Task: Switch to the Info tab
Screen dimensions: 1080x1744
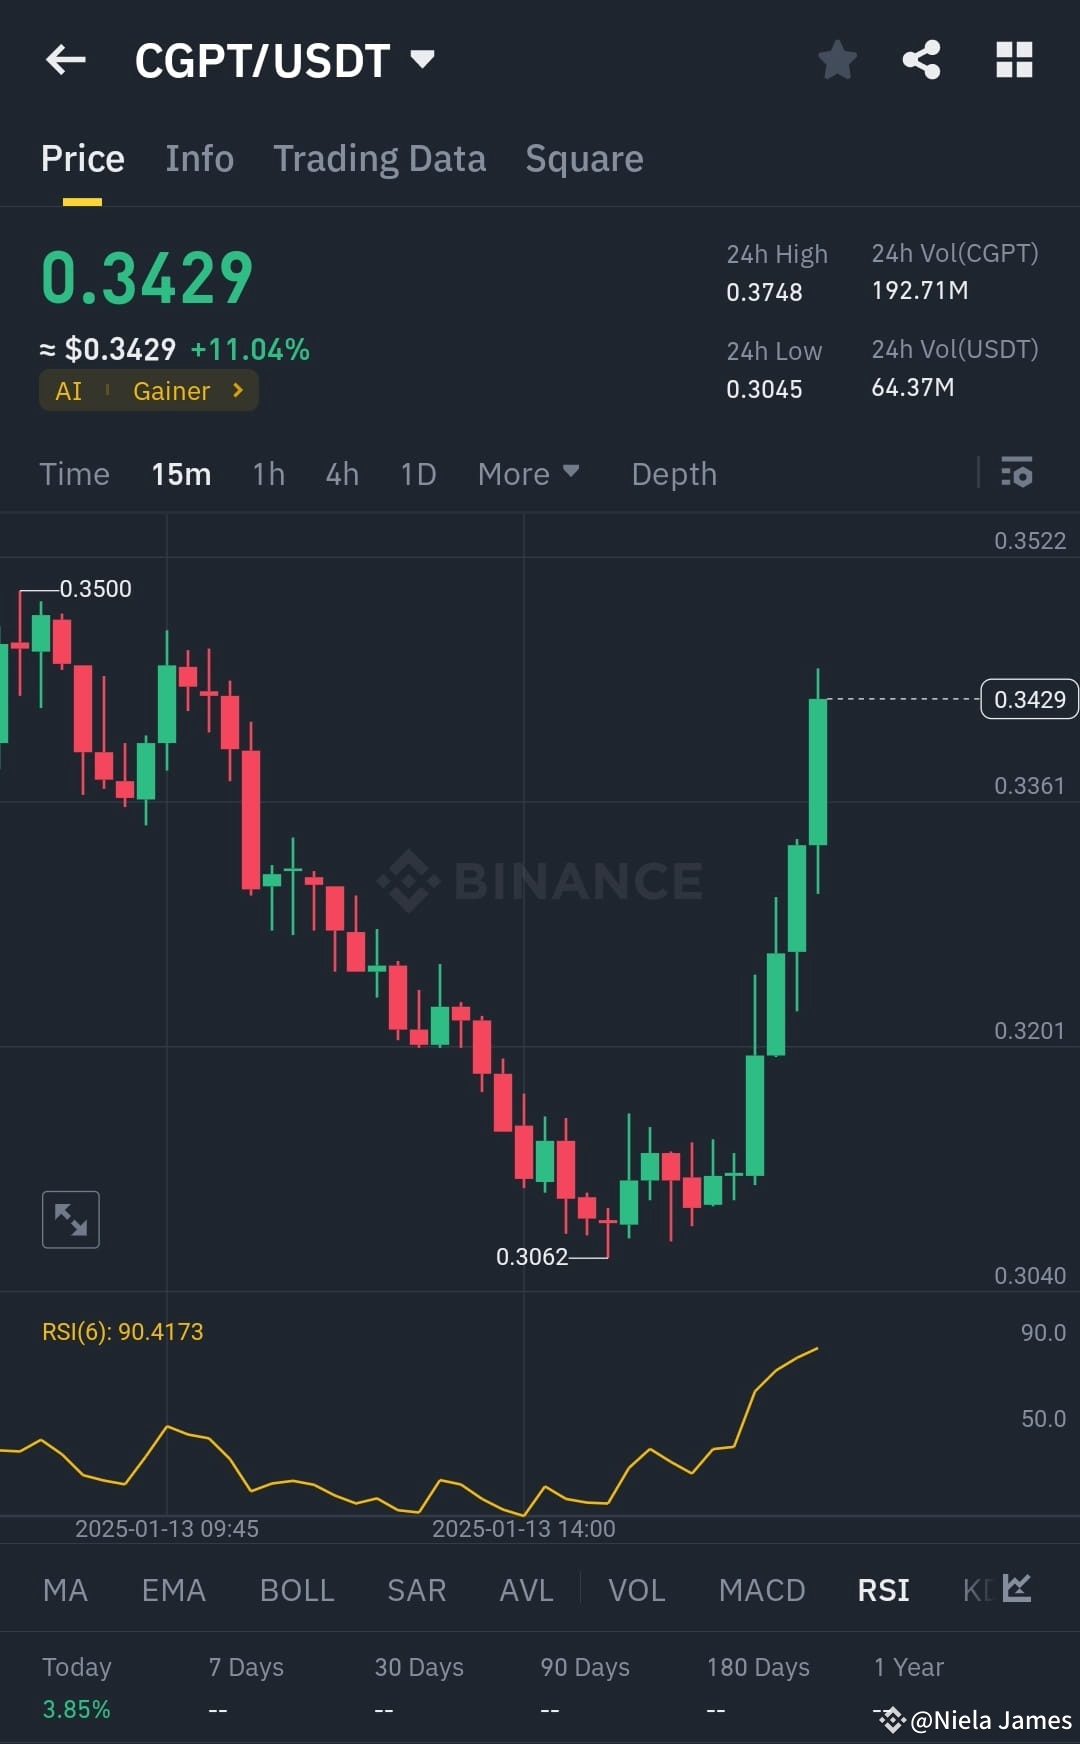Action: [x=200, y=159]
